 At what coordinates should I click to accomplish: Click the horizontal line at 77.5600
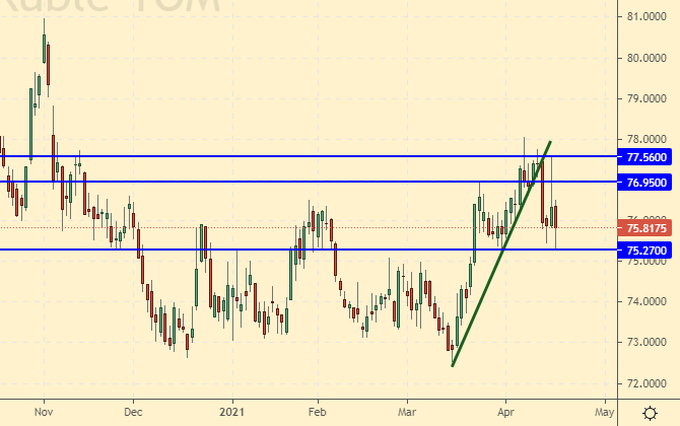tap(300, 157)
